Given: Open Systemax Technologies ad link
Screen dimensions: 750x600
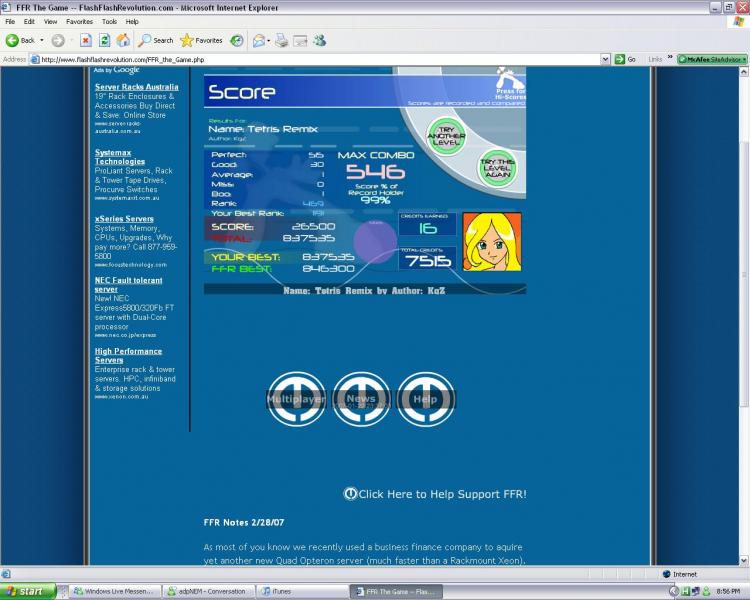Looking at the screenshot, I should (x=120, y=157).
